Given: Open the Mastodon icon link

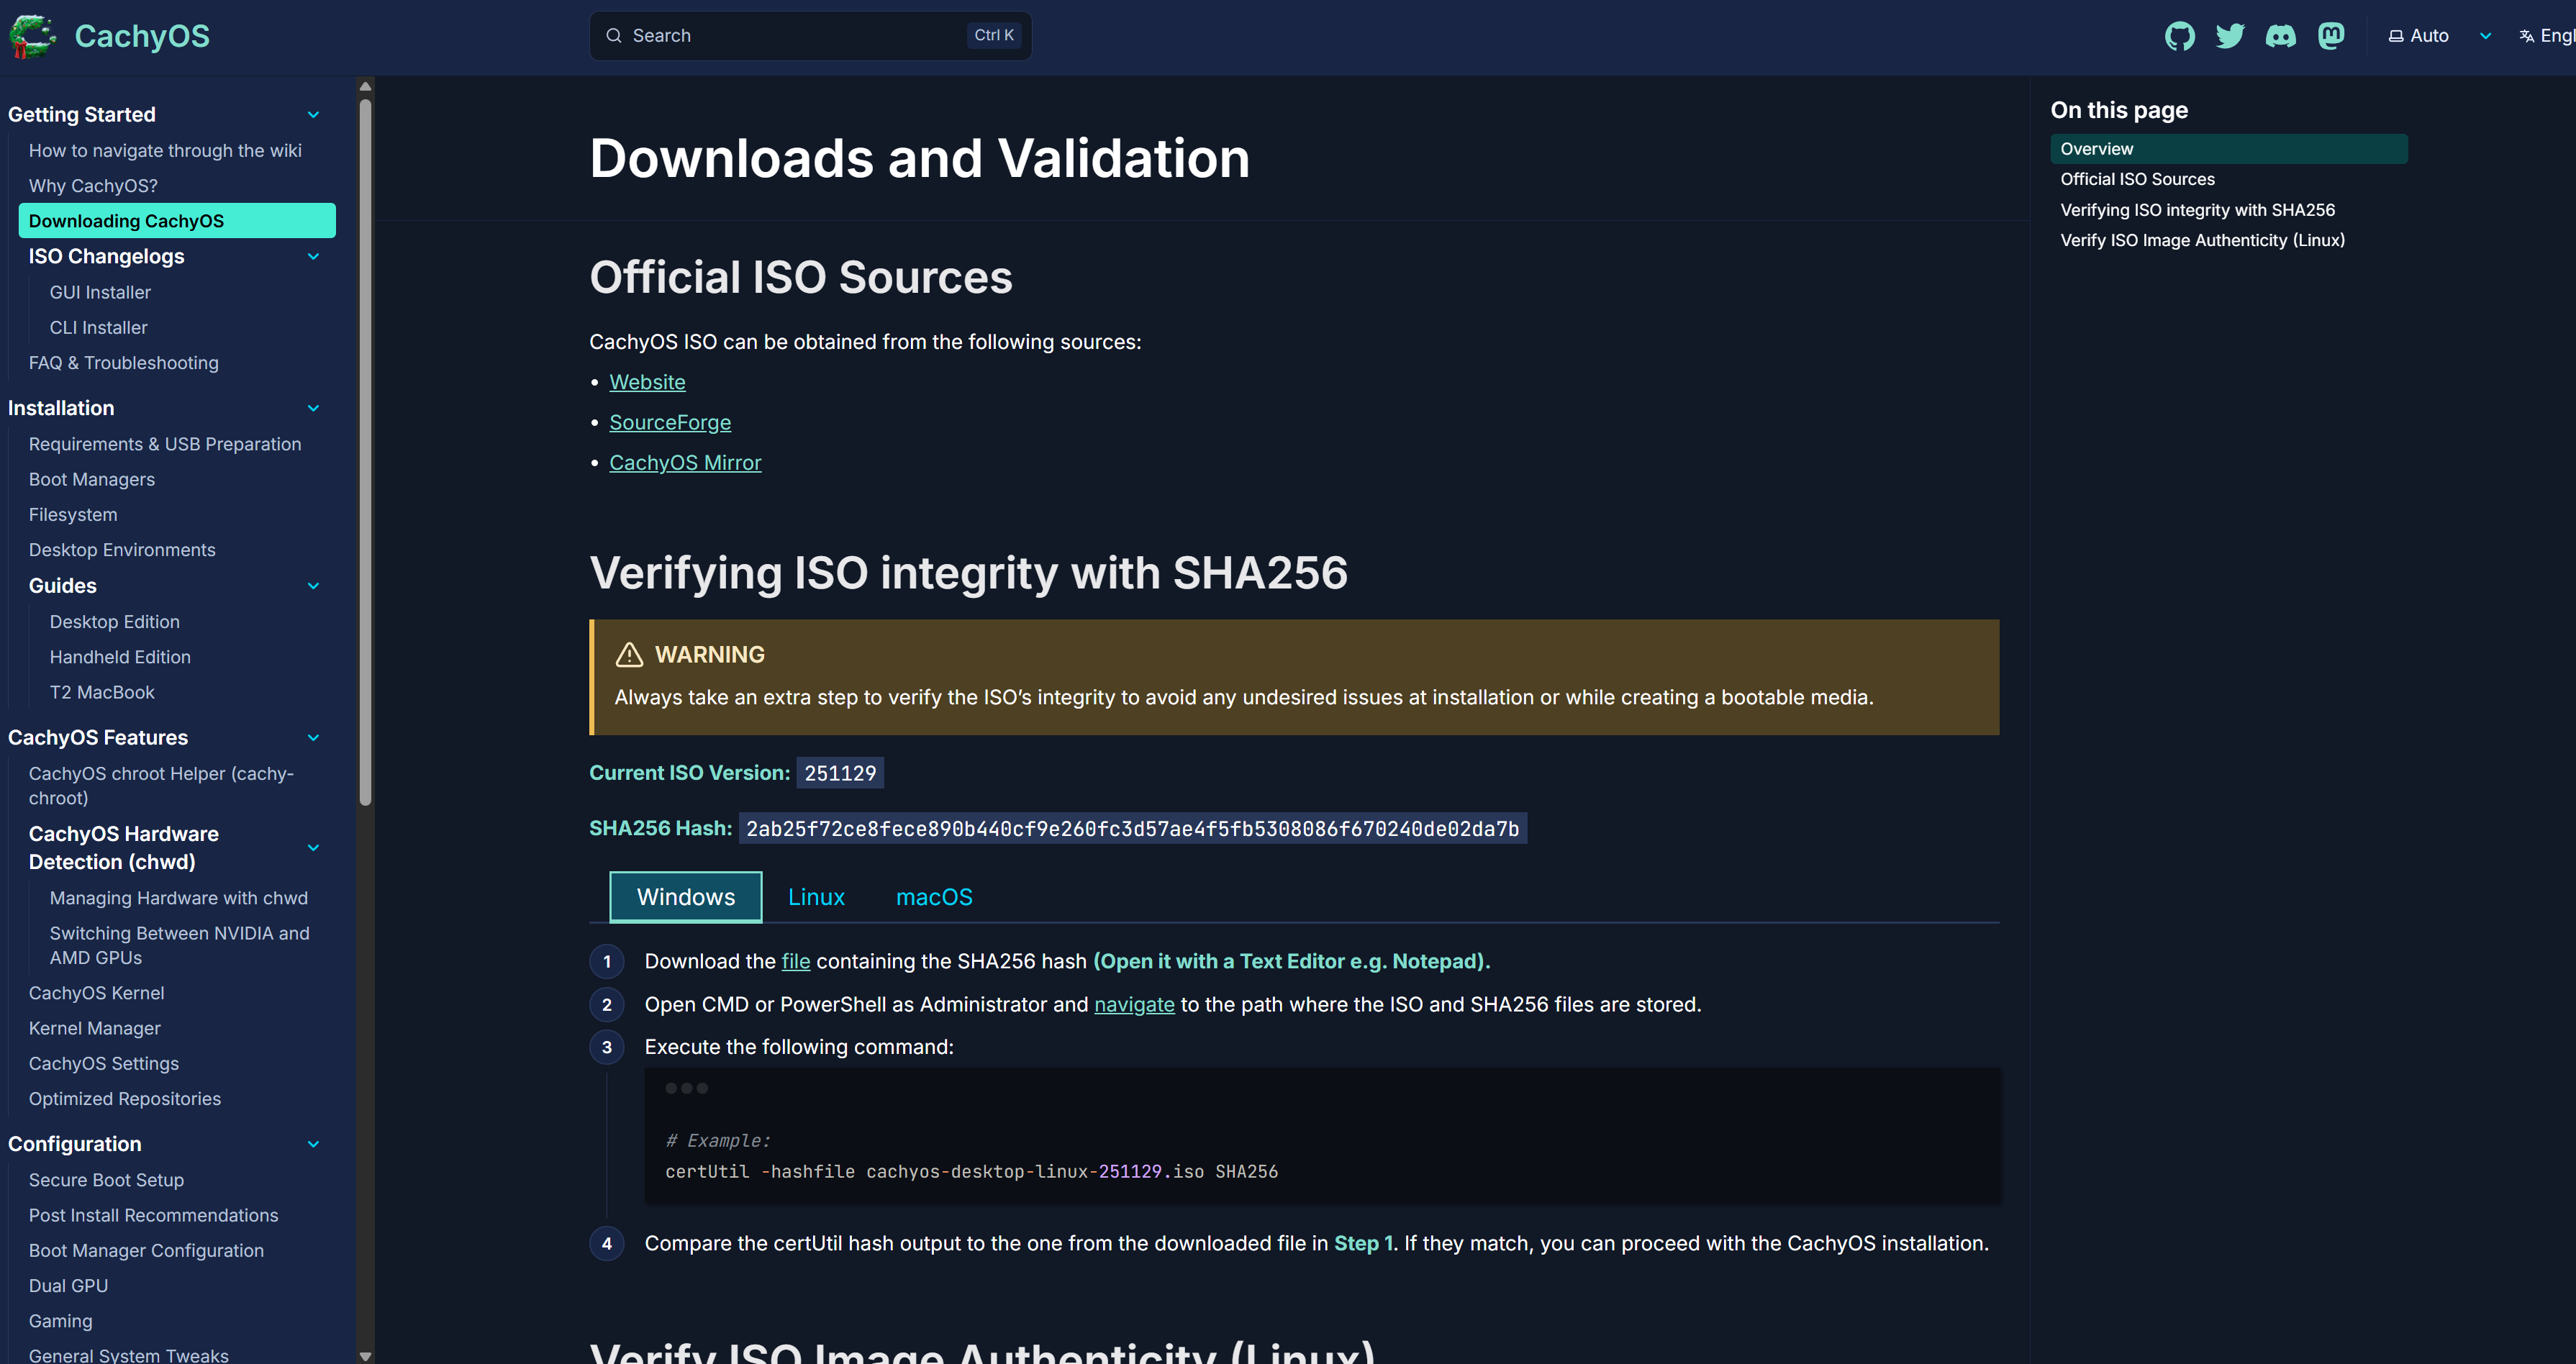Looking at the screenshot, I should [2331, 36].
